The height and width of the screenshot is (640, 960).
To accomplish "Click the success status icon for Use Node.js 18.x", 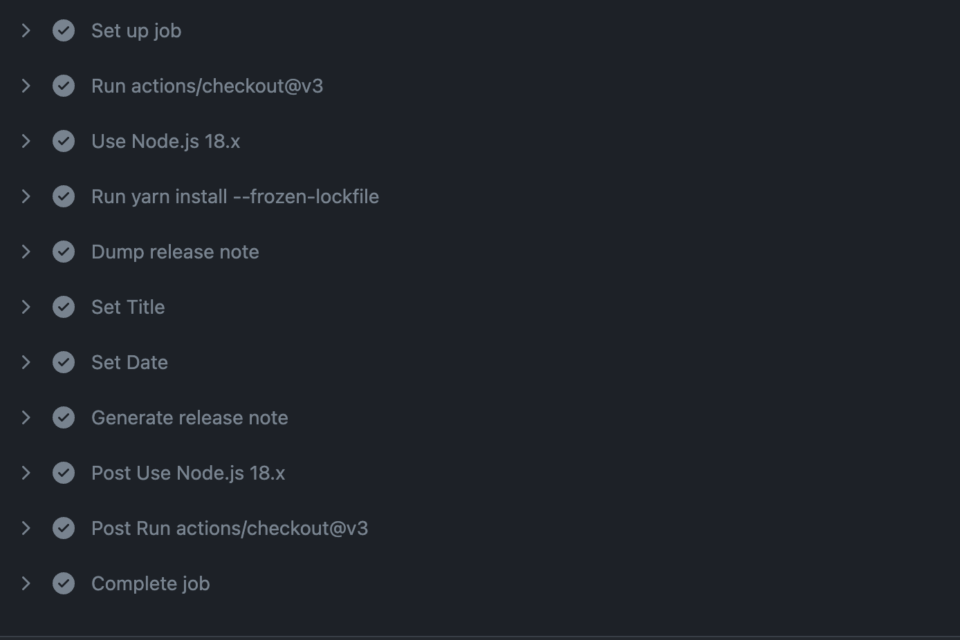I will coord(64,141).
